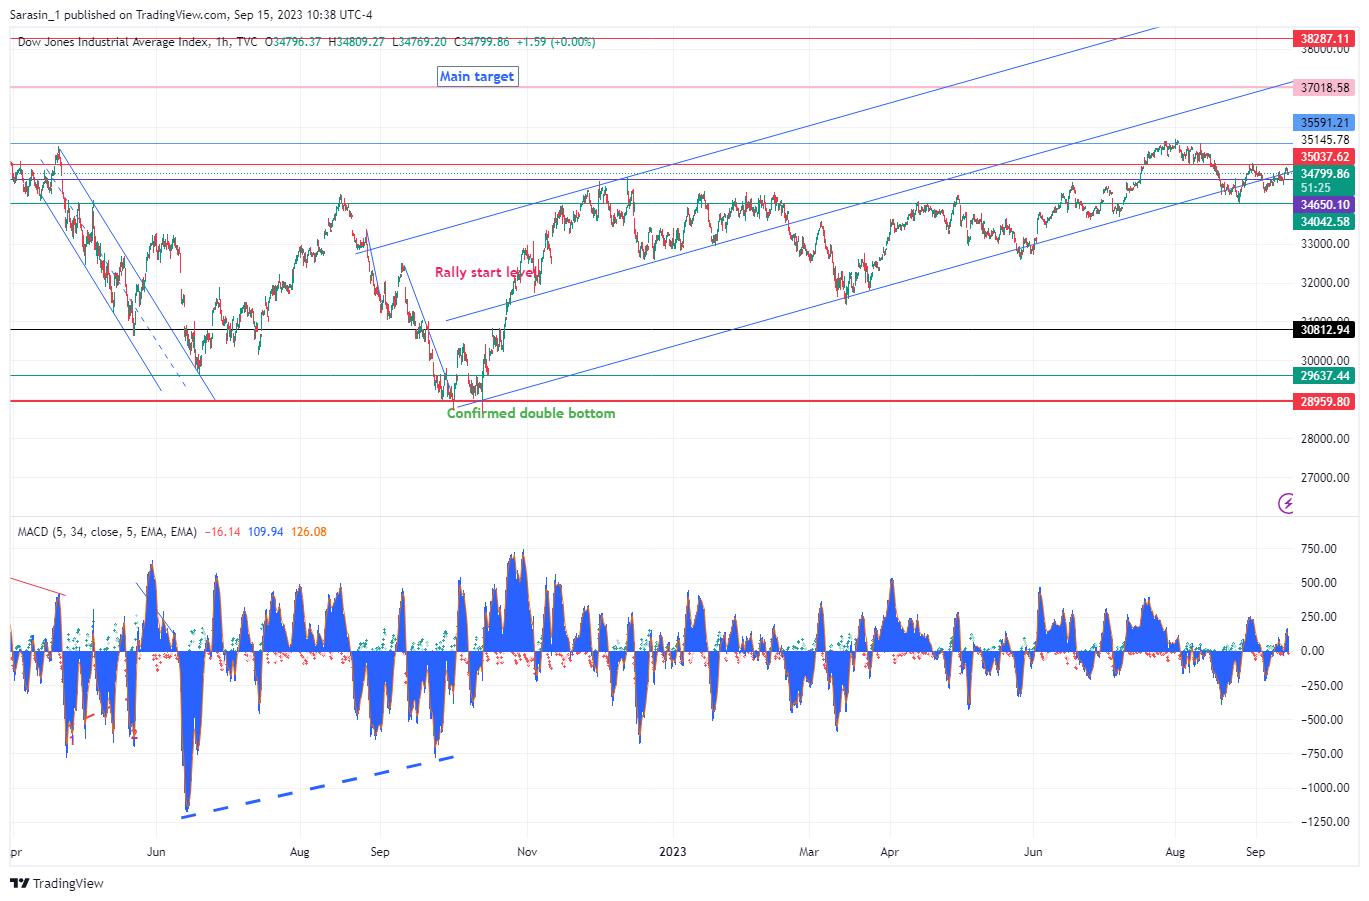Click the green 29637.44 price label
This screenshot has height=901, width=1369.
[x=1324, y=376]
